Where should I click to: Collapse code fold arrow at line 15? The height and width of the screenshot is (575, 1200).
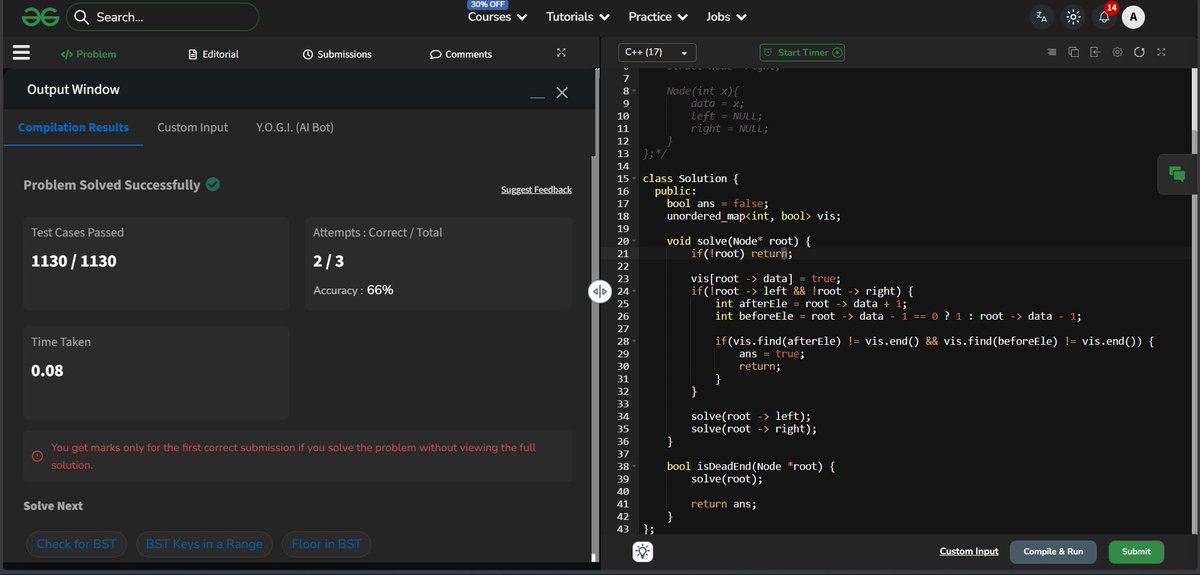(x=634, y=179)
